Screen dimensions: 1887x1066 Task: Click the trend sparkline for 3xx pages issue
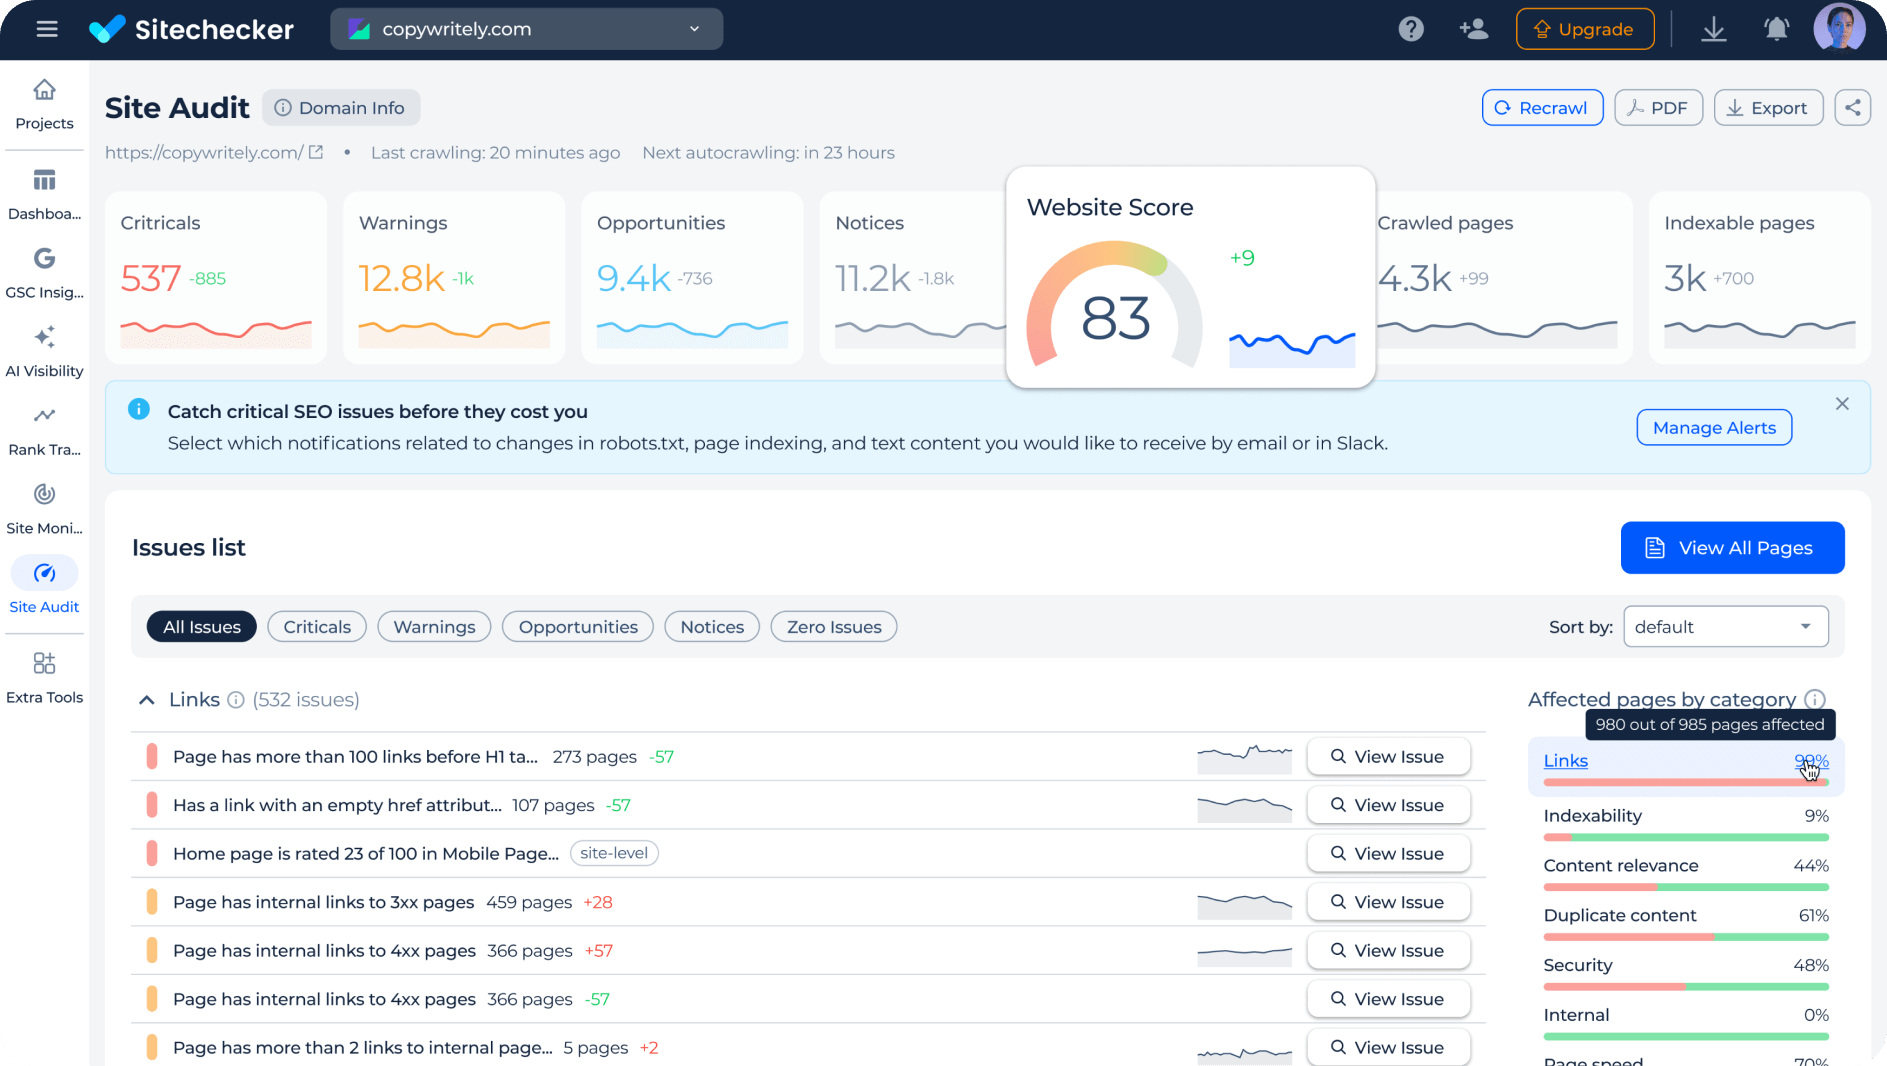[x=1244, y=905]
